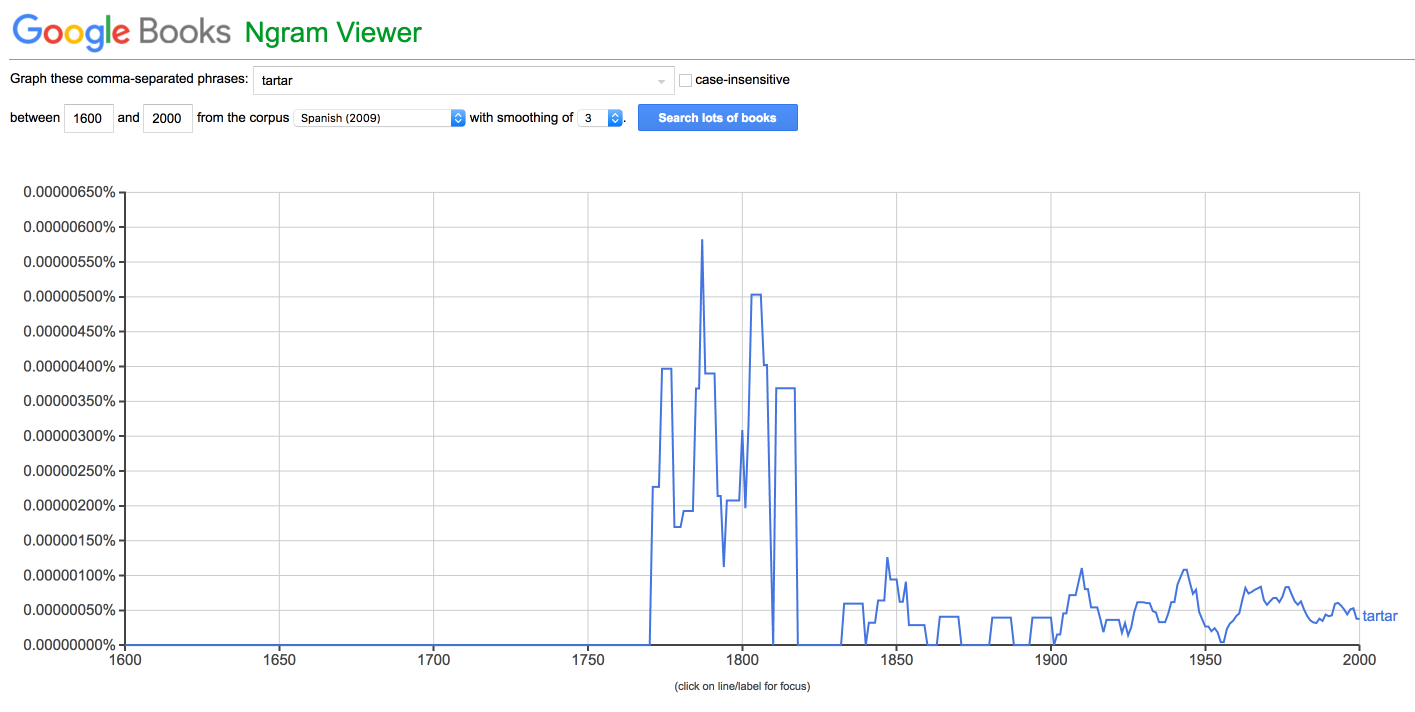The image size is (1415, 712).
Task: Click the flat-topped peak just after 1800
Action: pyautogui.click(x=756, y=295)
